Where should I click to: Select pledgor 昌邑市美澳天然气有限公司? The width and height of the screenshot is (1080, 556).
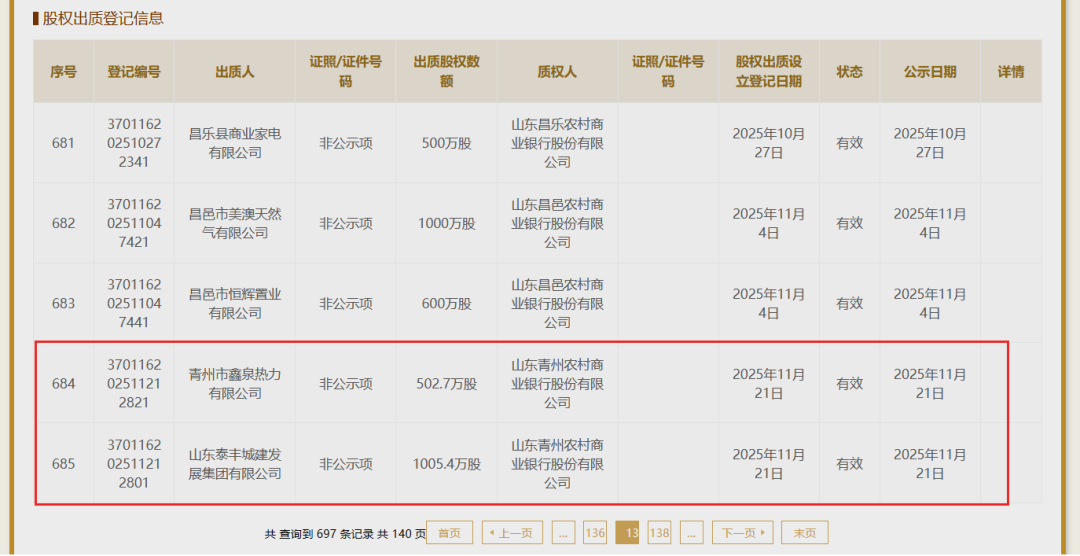click(235, 223)
